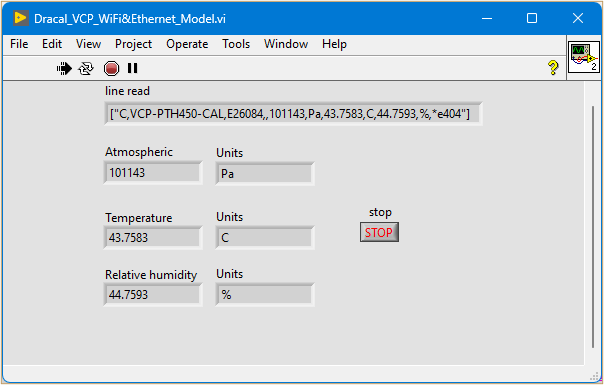Maximize the Dracal VI window

click(x=532, y=18)
